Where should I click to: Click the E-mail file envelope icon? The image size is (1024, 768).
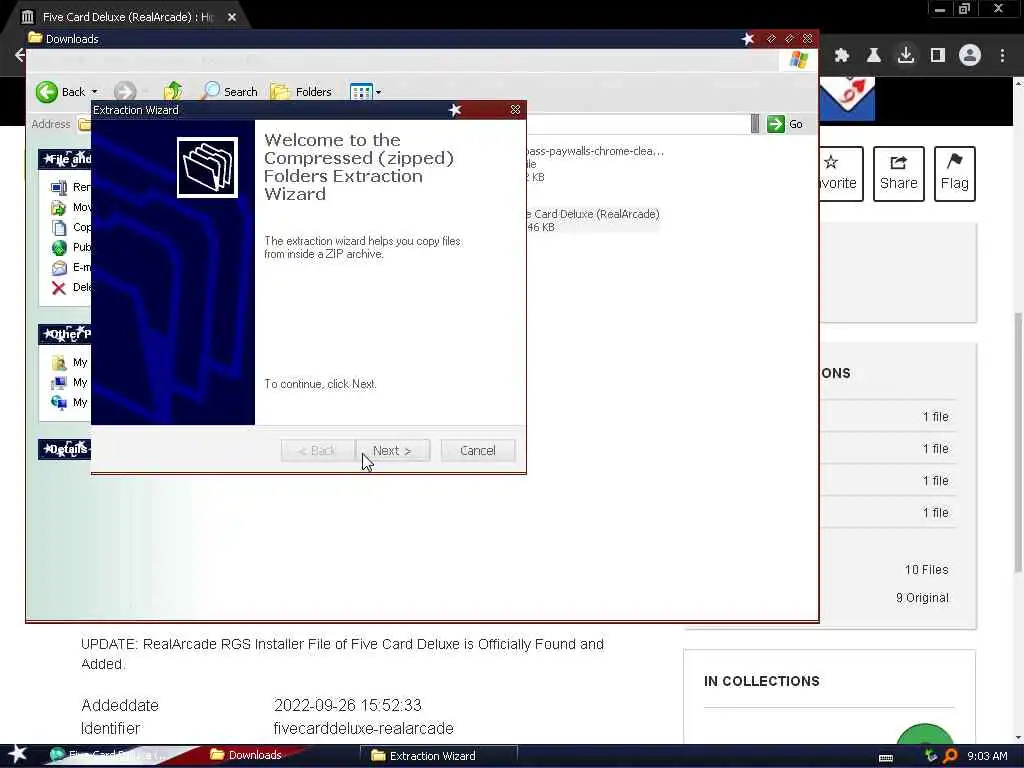pos(59,268)
